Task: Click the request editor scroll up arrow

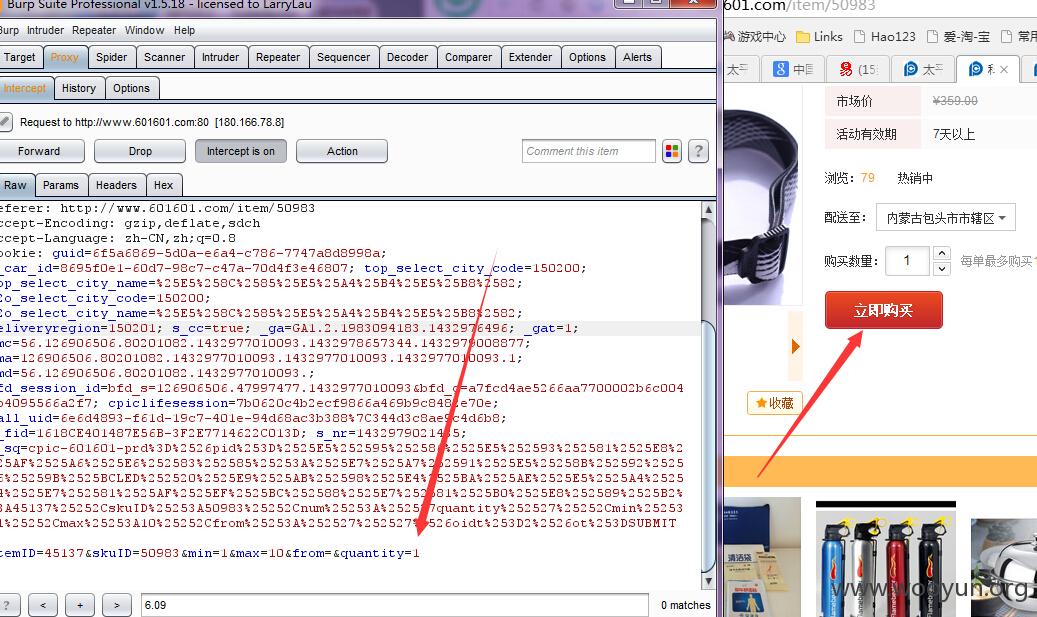Action: [x=708, y=210]
